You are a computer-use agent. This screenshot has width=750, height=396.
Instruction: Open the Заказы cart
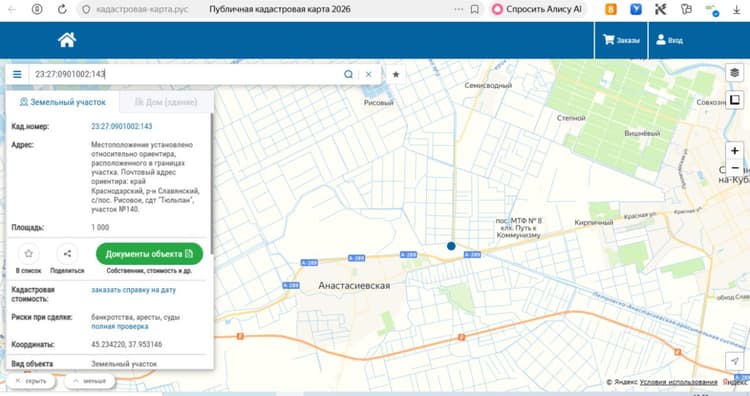621,40
